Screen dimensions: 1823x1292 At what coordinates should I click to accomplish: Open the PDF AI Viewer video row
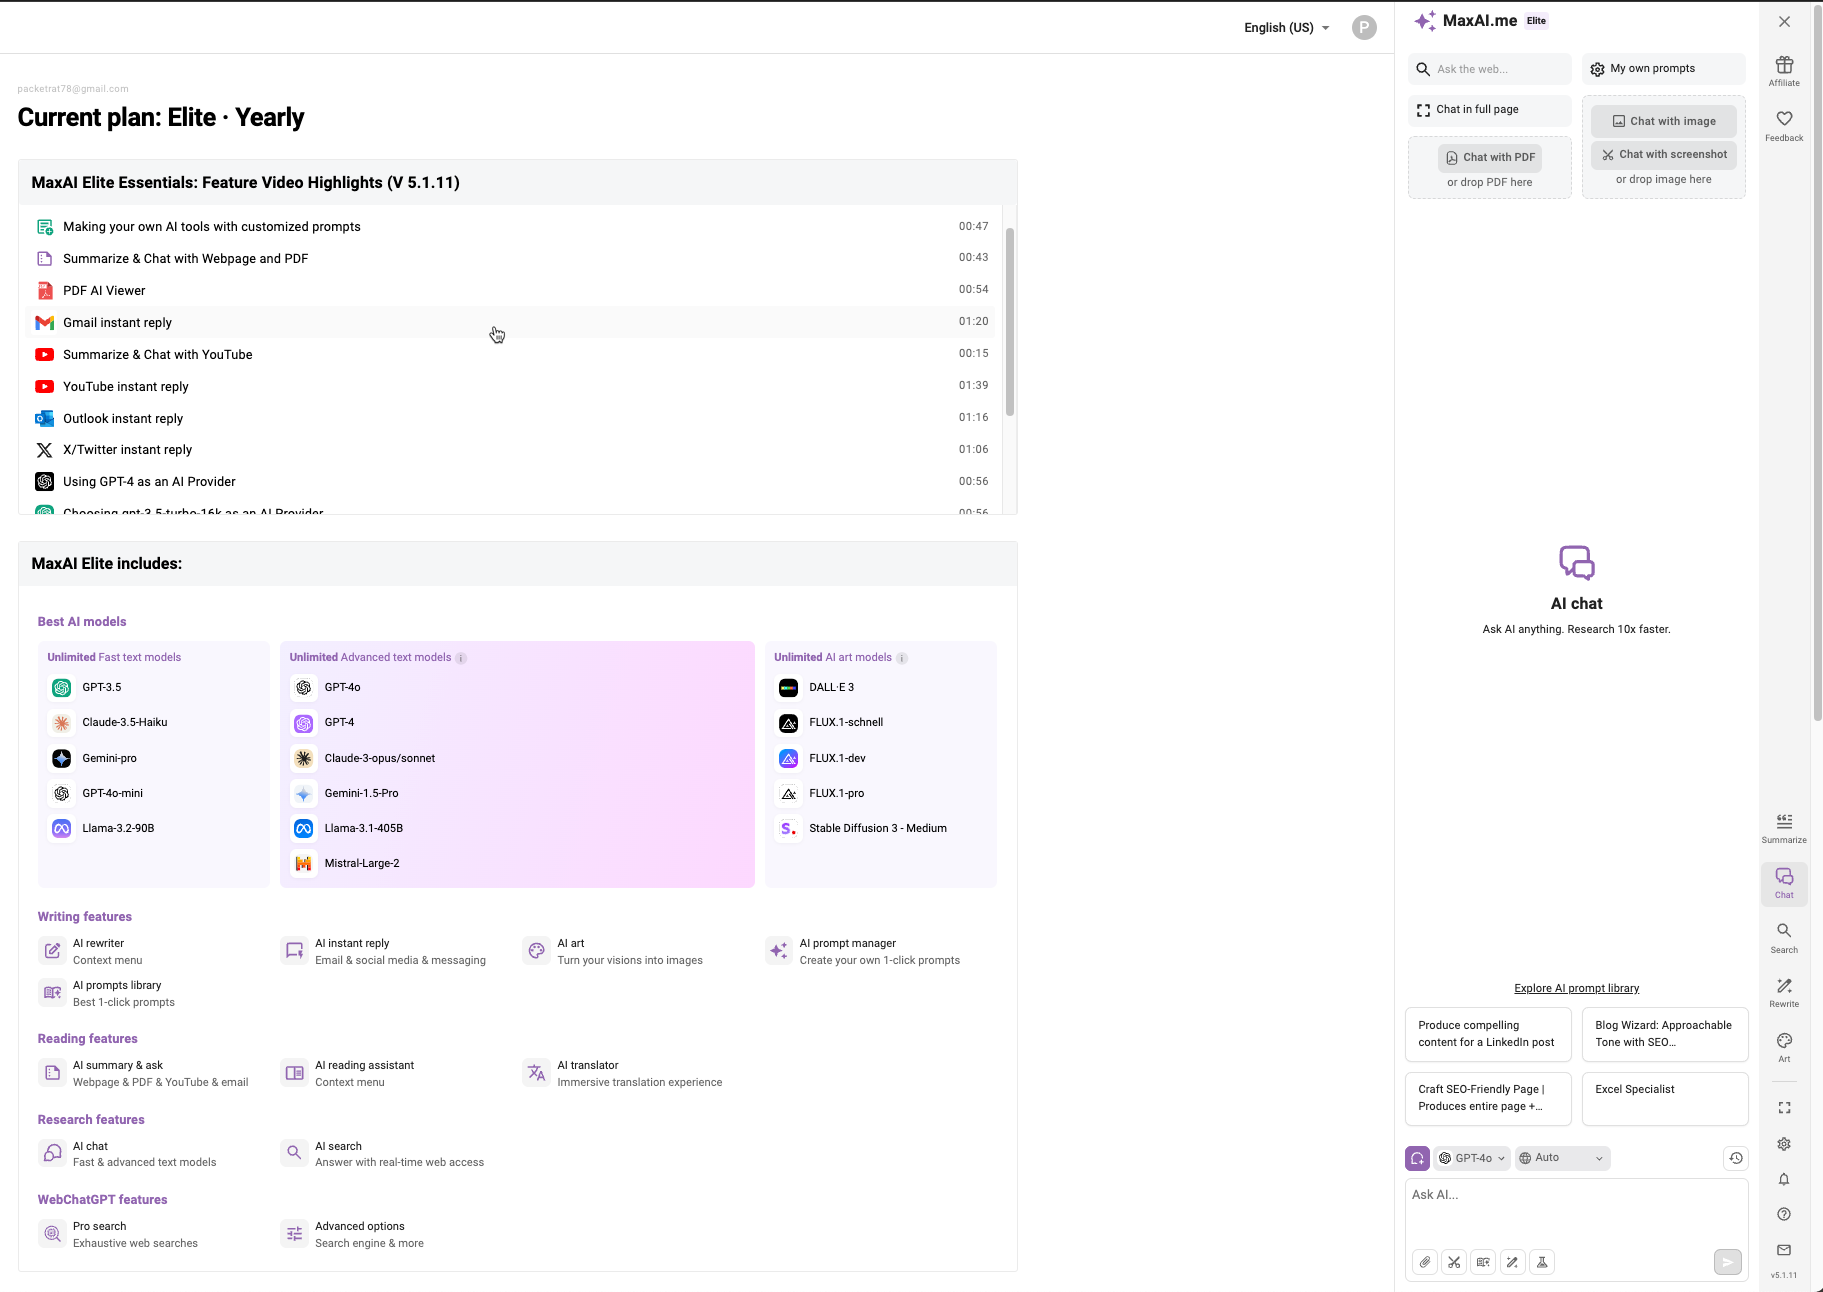(x=512, y=291)
